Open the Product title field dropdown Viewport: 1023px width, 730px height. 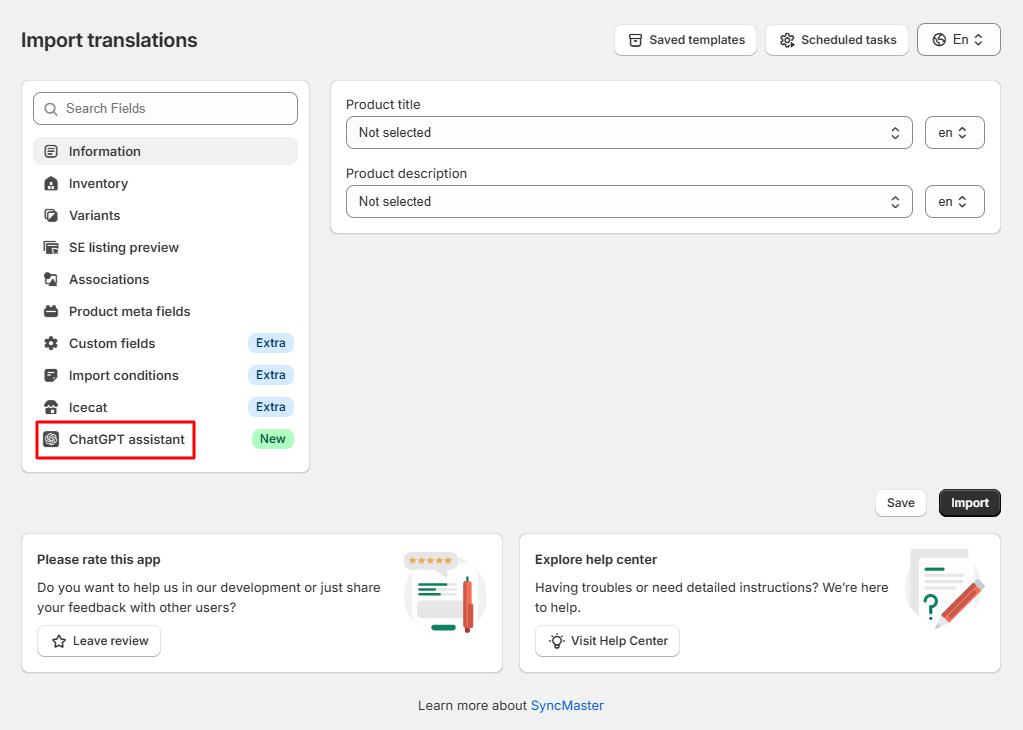629,132
